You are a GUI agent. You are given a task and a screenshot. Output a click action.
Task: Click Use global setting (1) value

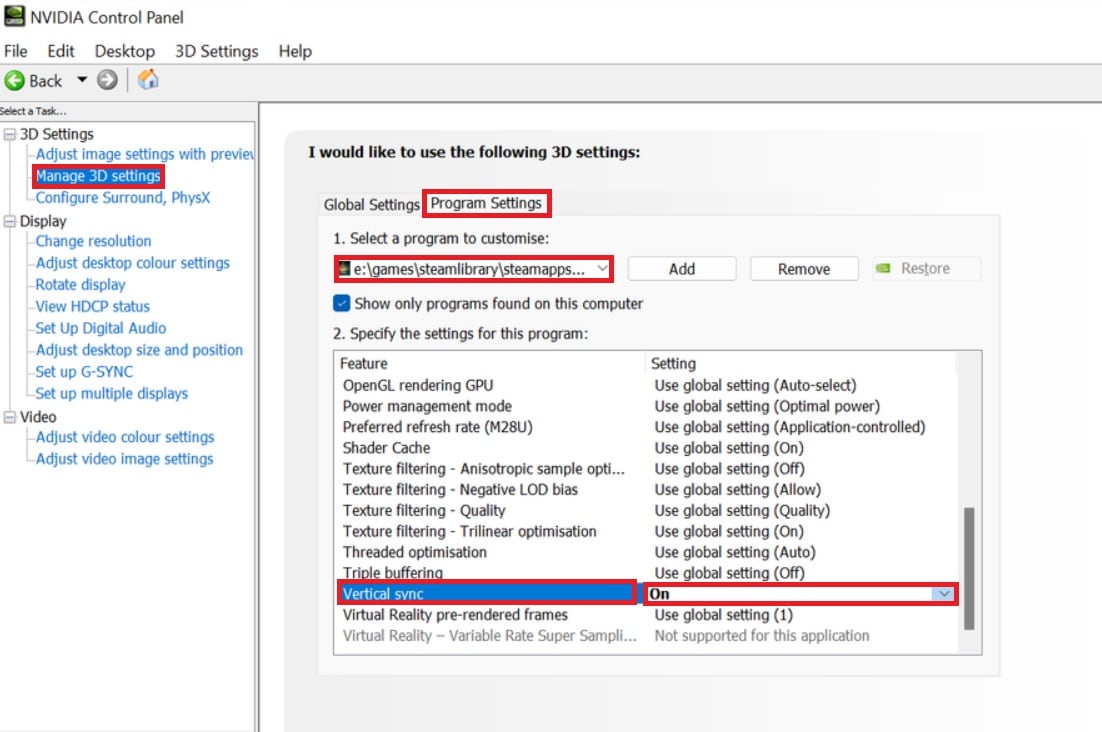pyautogui.click(x=724, y=615)
